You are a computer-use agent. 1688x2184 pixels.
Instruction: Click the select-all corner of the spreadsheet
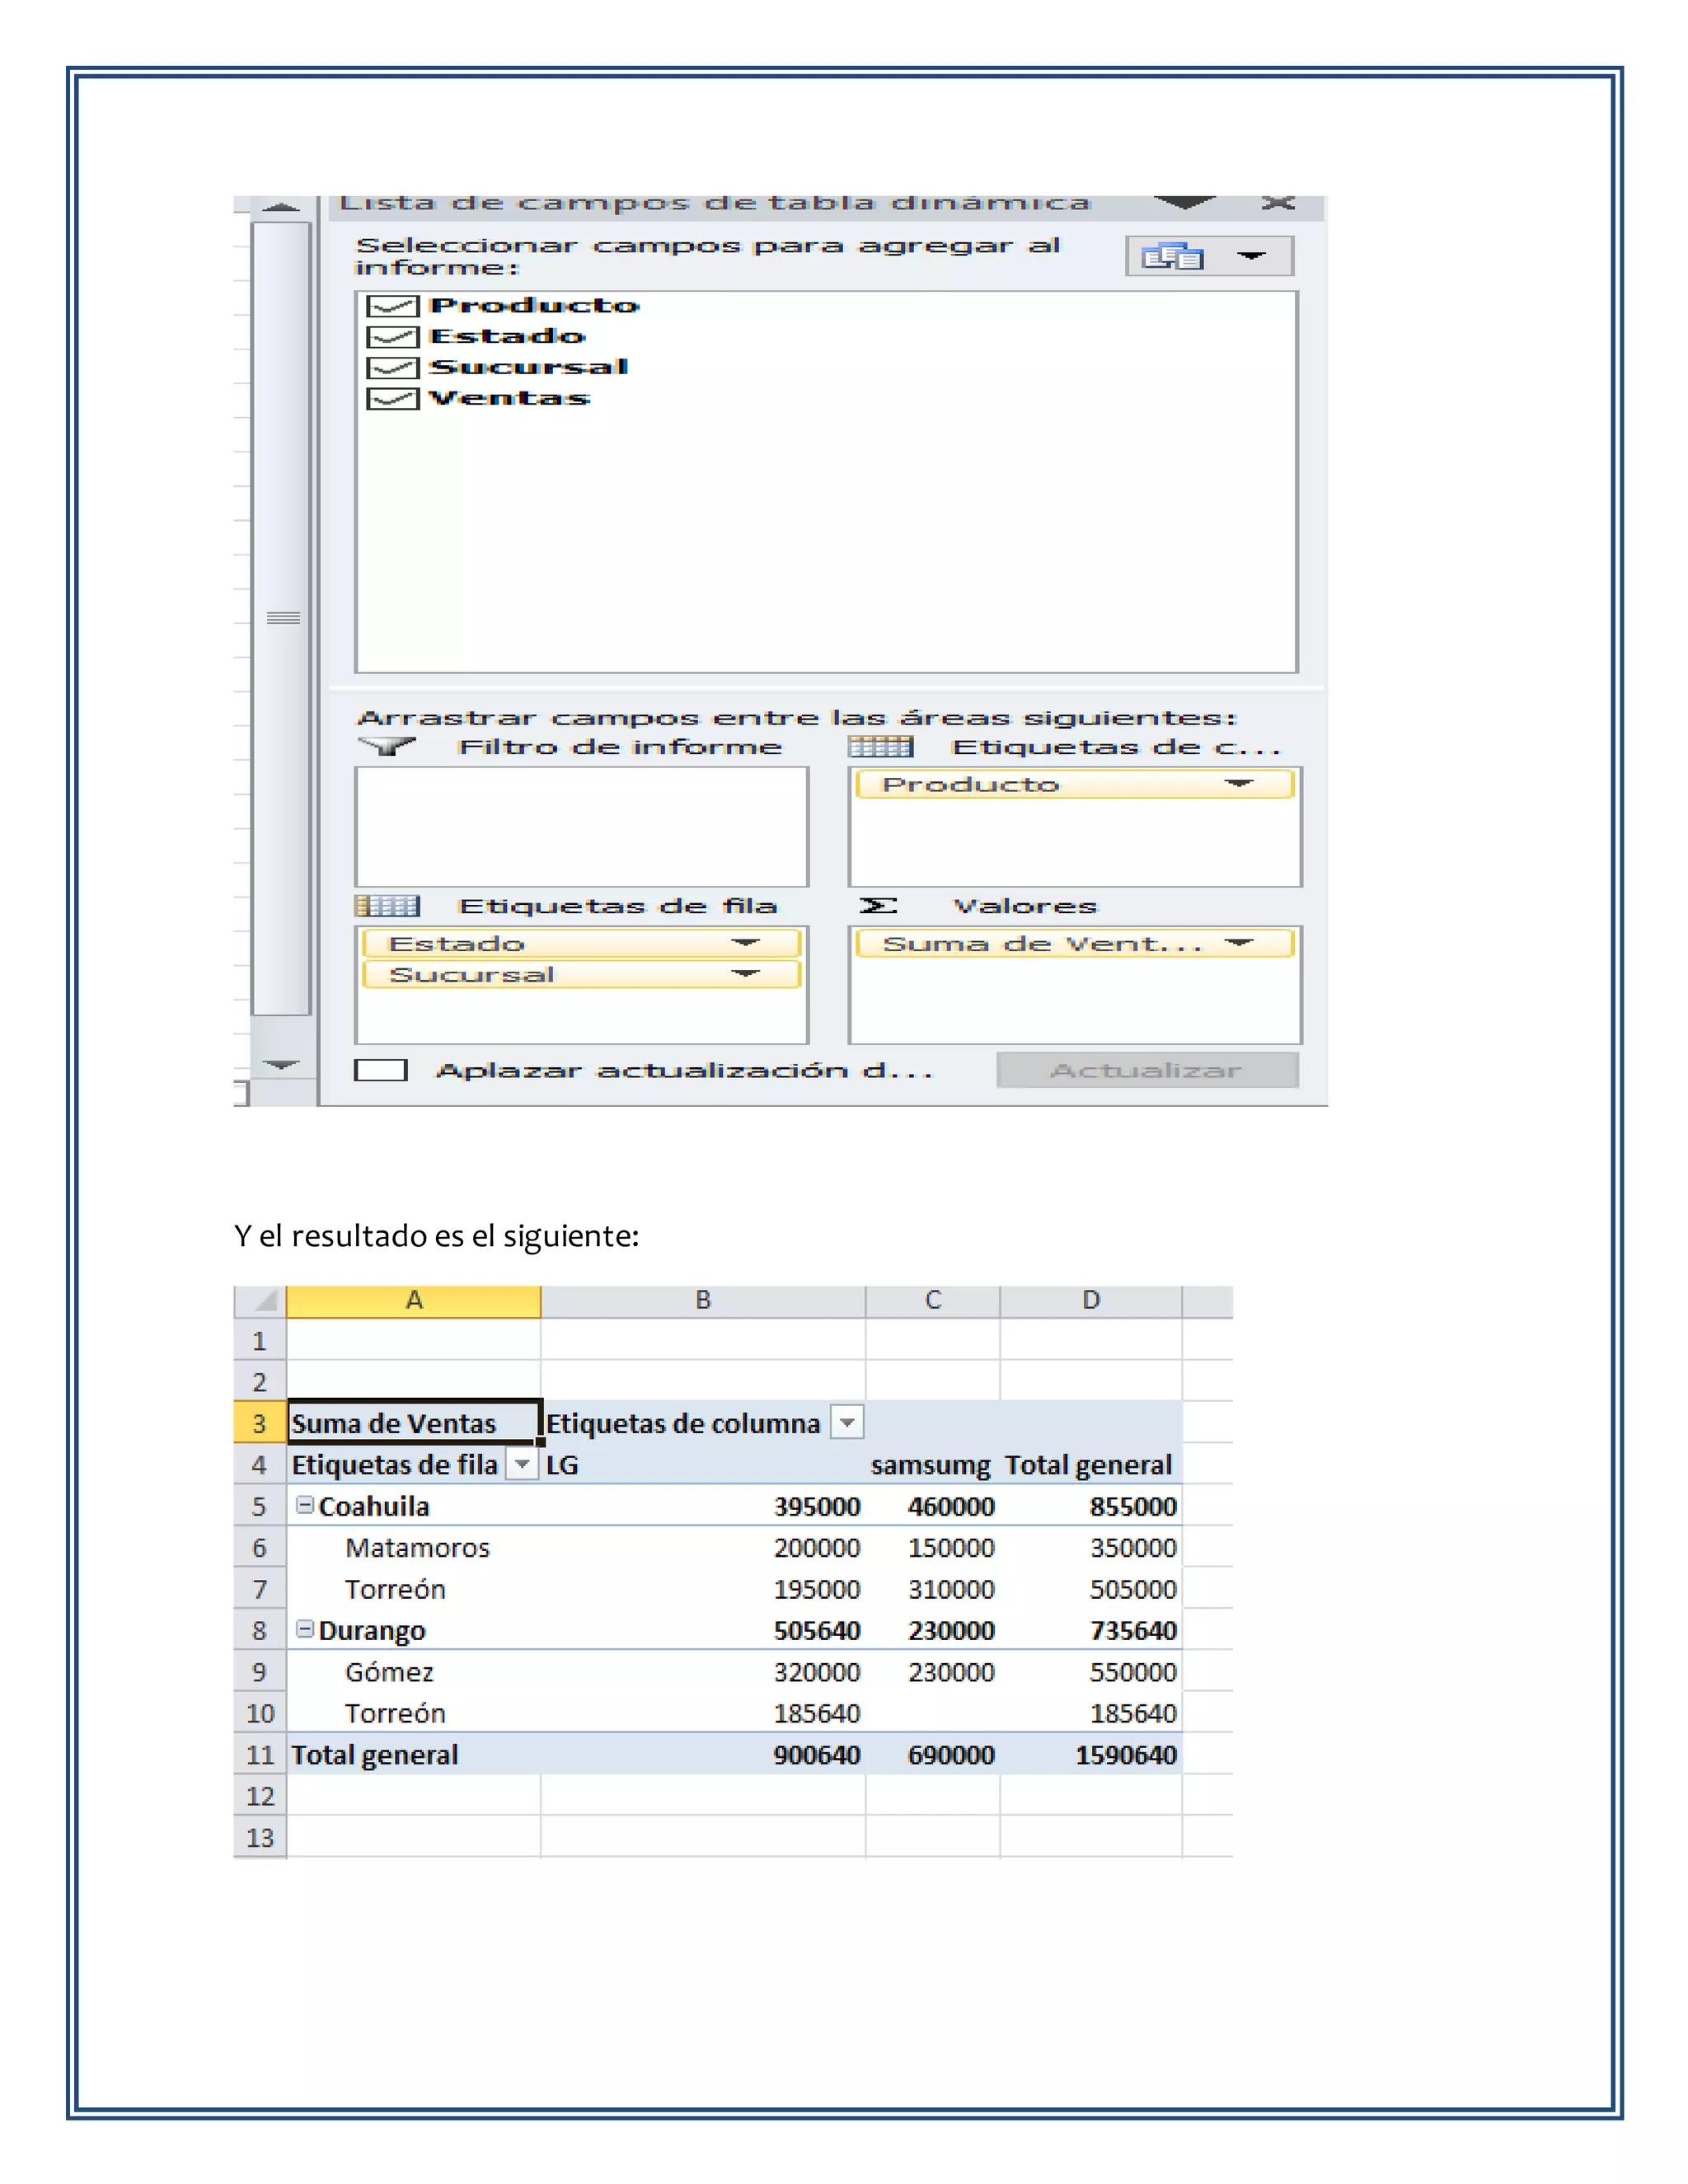(x=260, y=1300)
